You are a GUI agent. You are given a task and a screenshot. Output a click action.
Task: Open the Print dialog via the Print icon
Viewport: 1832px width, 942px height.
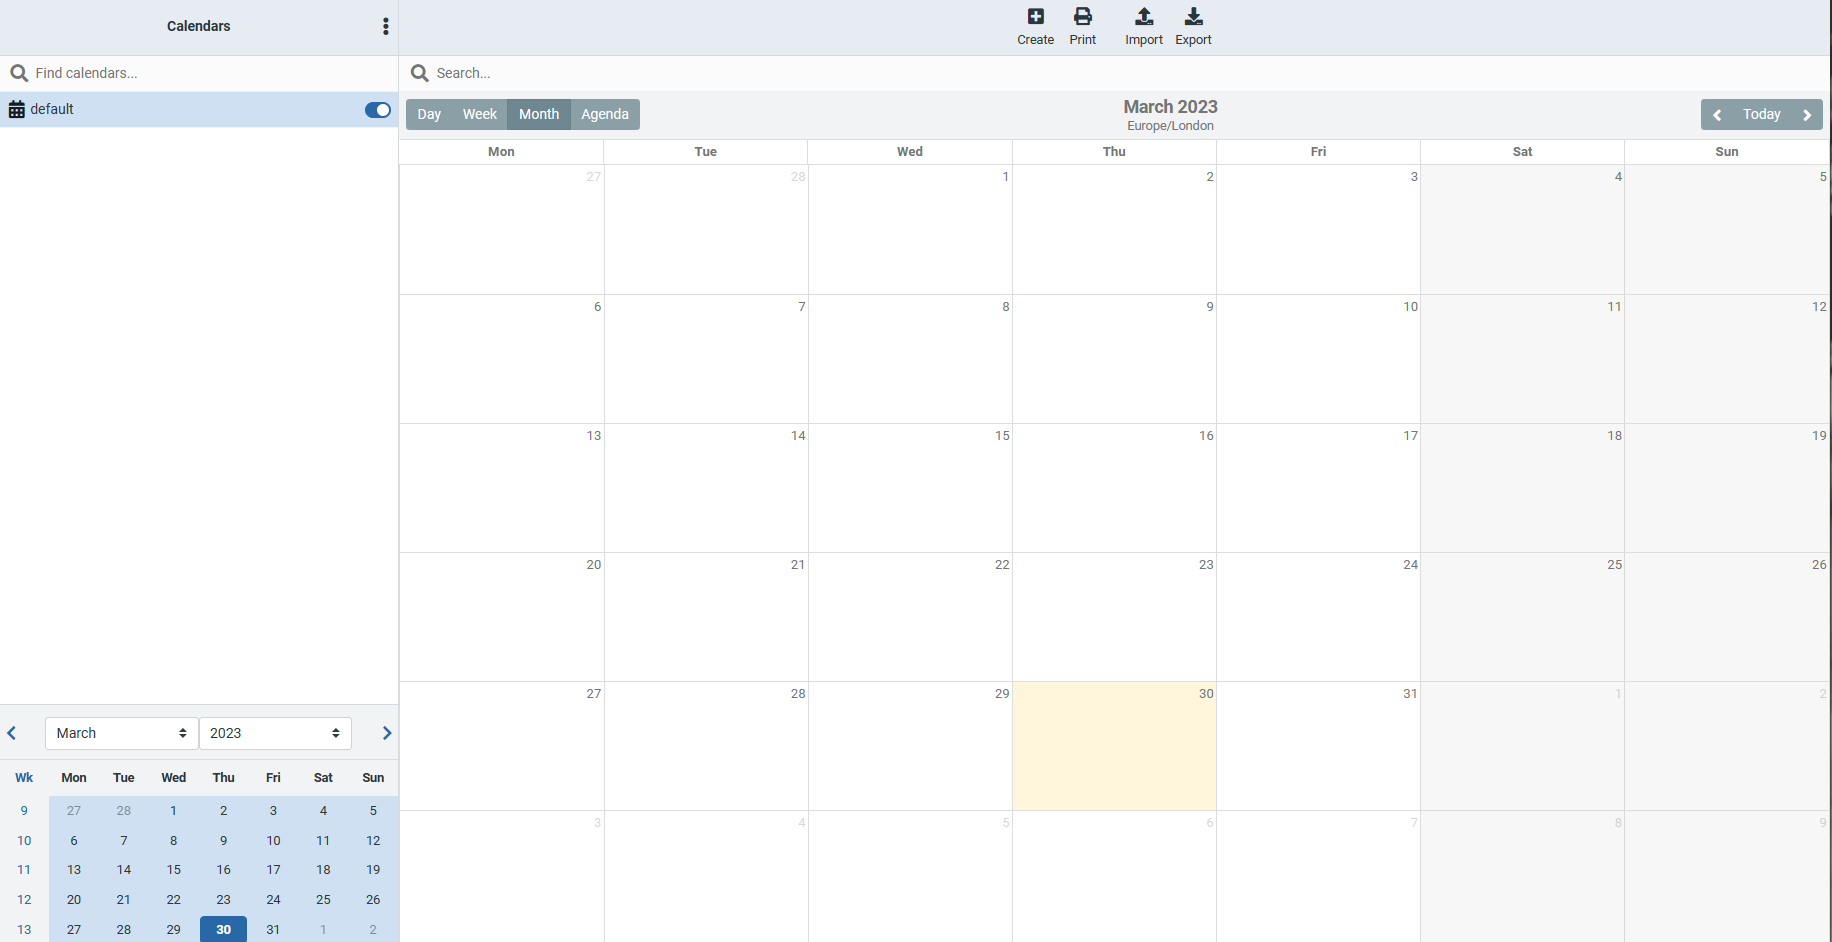[x=1083, y=16]
